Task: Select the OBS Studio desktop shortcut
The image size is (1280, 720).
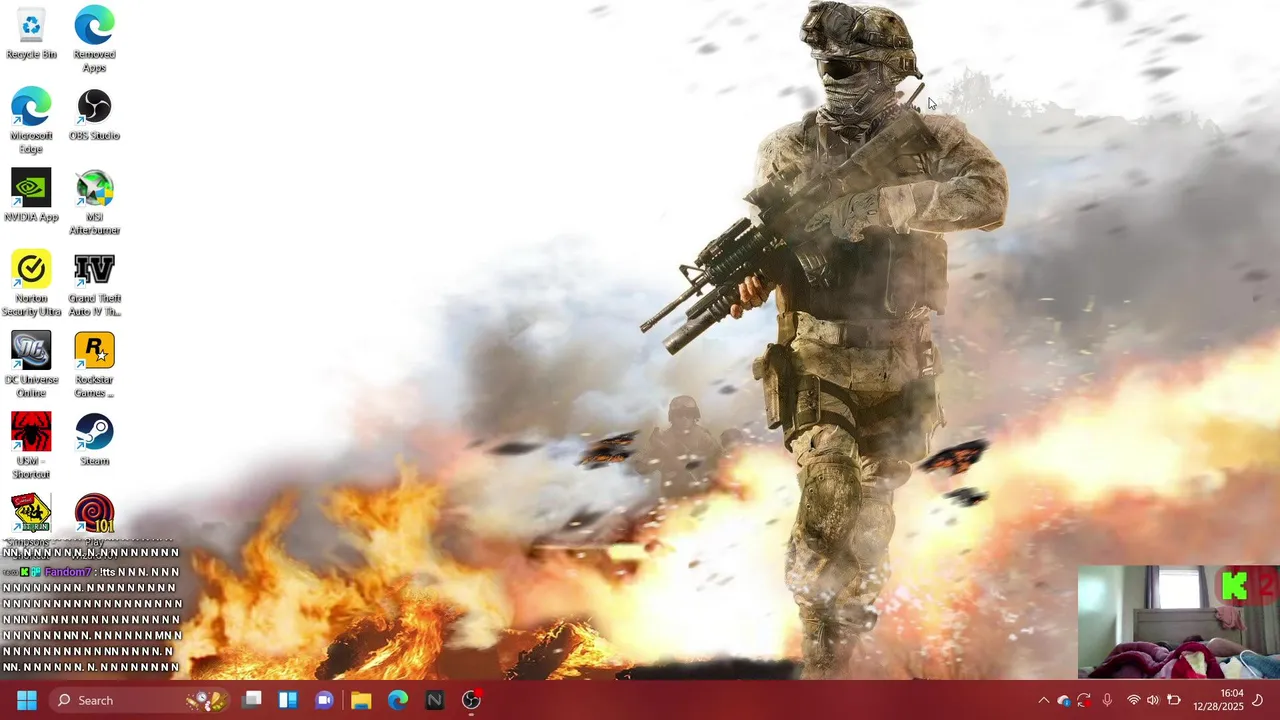Action: click(94, 115)
